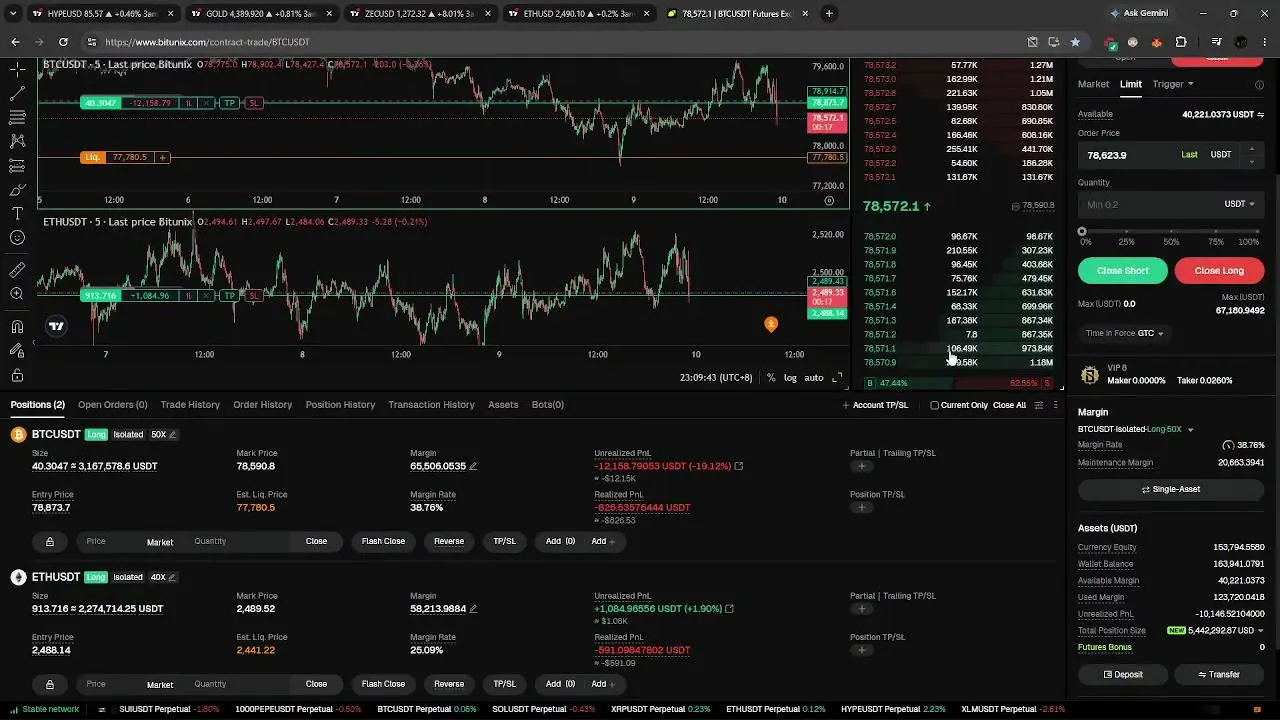Open the Fibonacci retracement tools icon
Image resolution: width=1280 pixels, height=720 pixels.
click(x=17, y=118)
